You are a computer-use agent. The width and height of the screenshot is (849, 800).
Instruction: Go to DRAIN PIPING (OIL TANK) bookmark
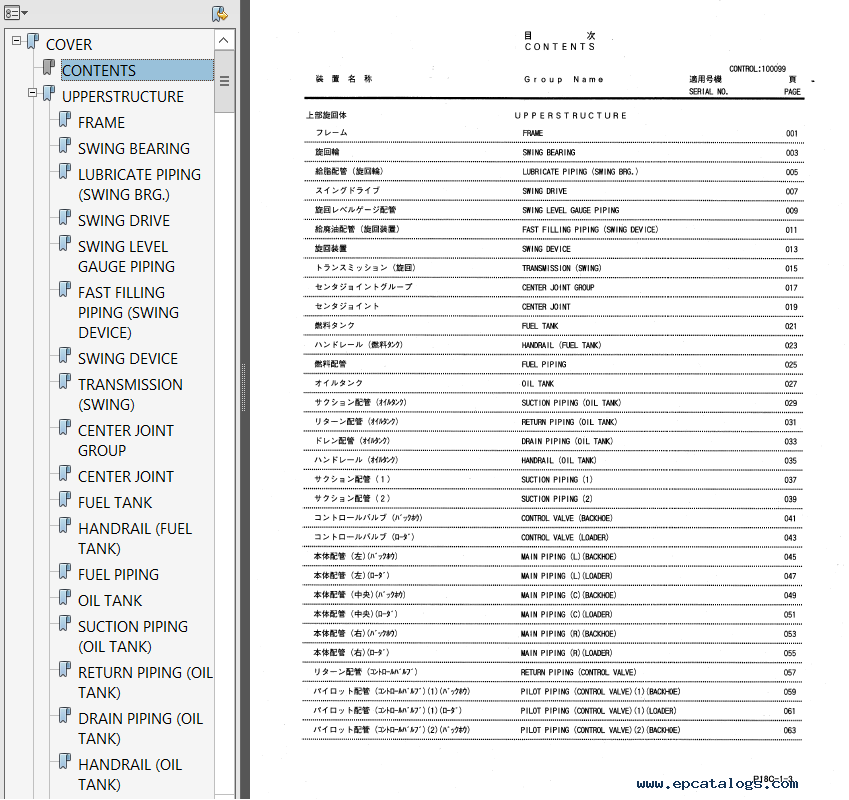tap(140, 729)
